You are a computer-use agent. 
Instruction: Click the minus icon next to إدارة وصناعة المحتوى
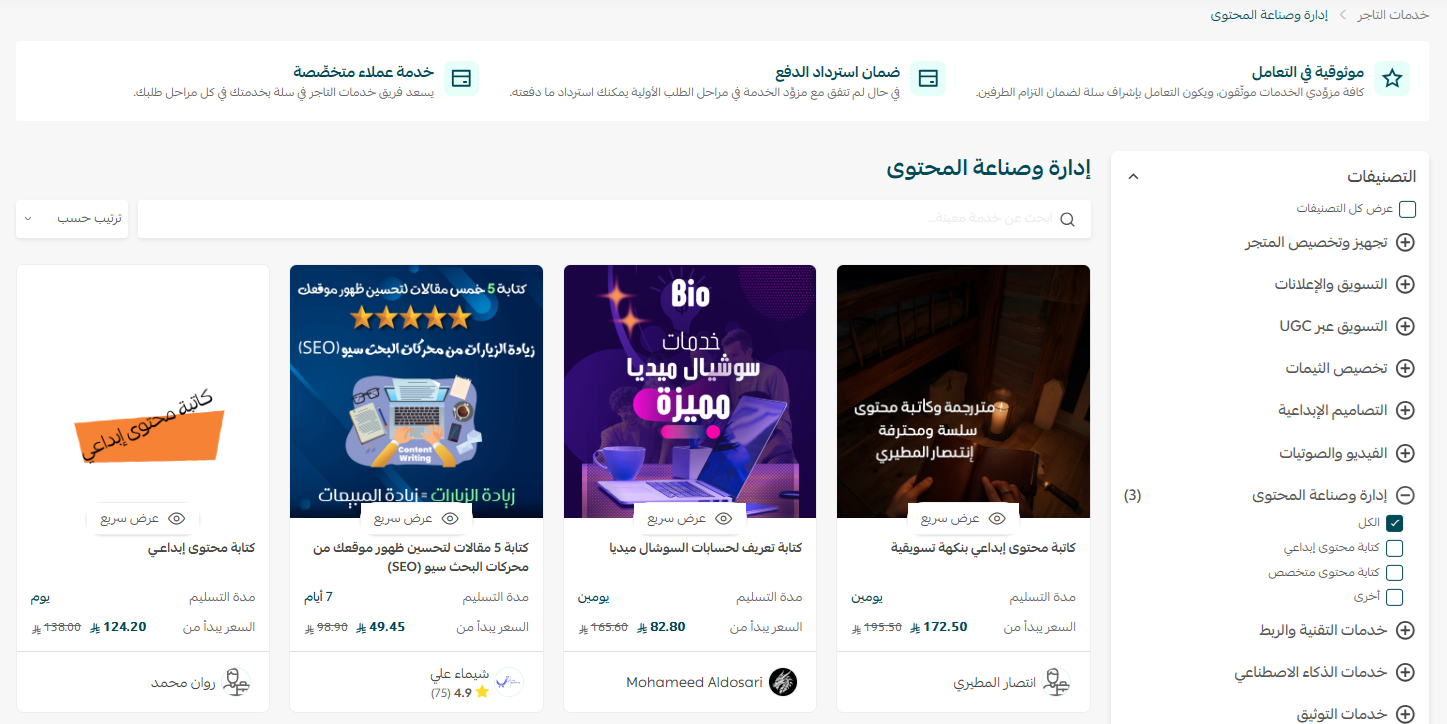pos(1405,495)
